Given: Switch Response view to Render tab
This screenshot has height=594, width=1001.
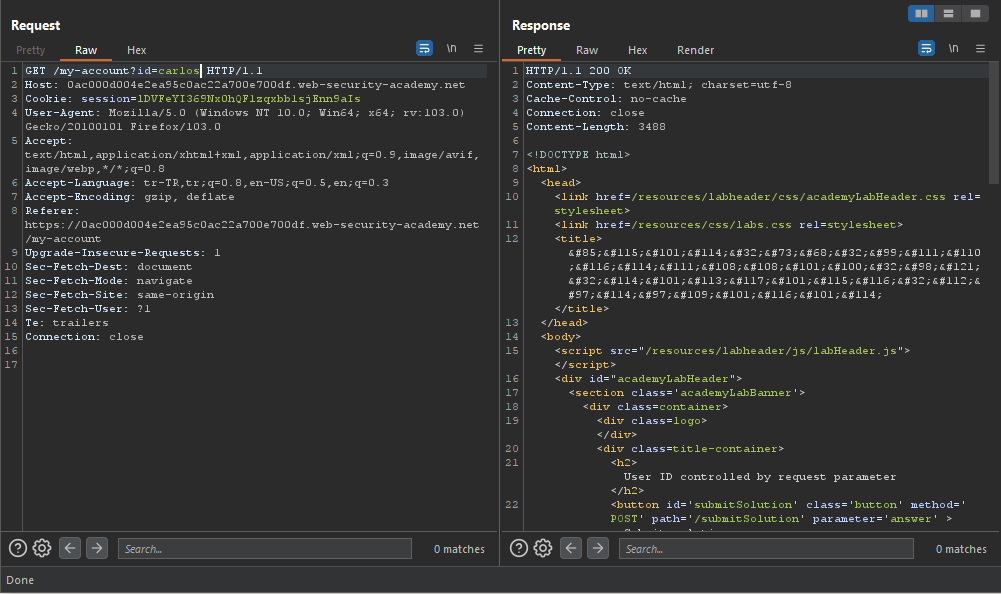Looking at the screenshot, I should tap(696, 50).
